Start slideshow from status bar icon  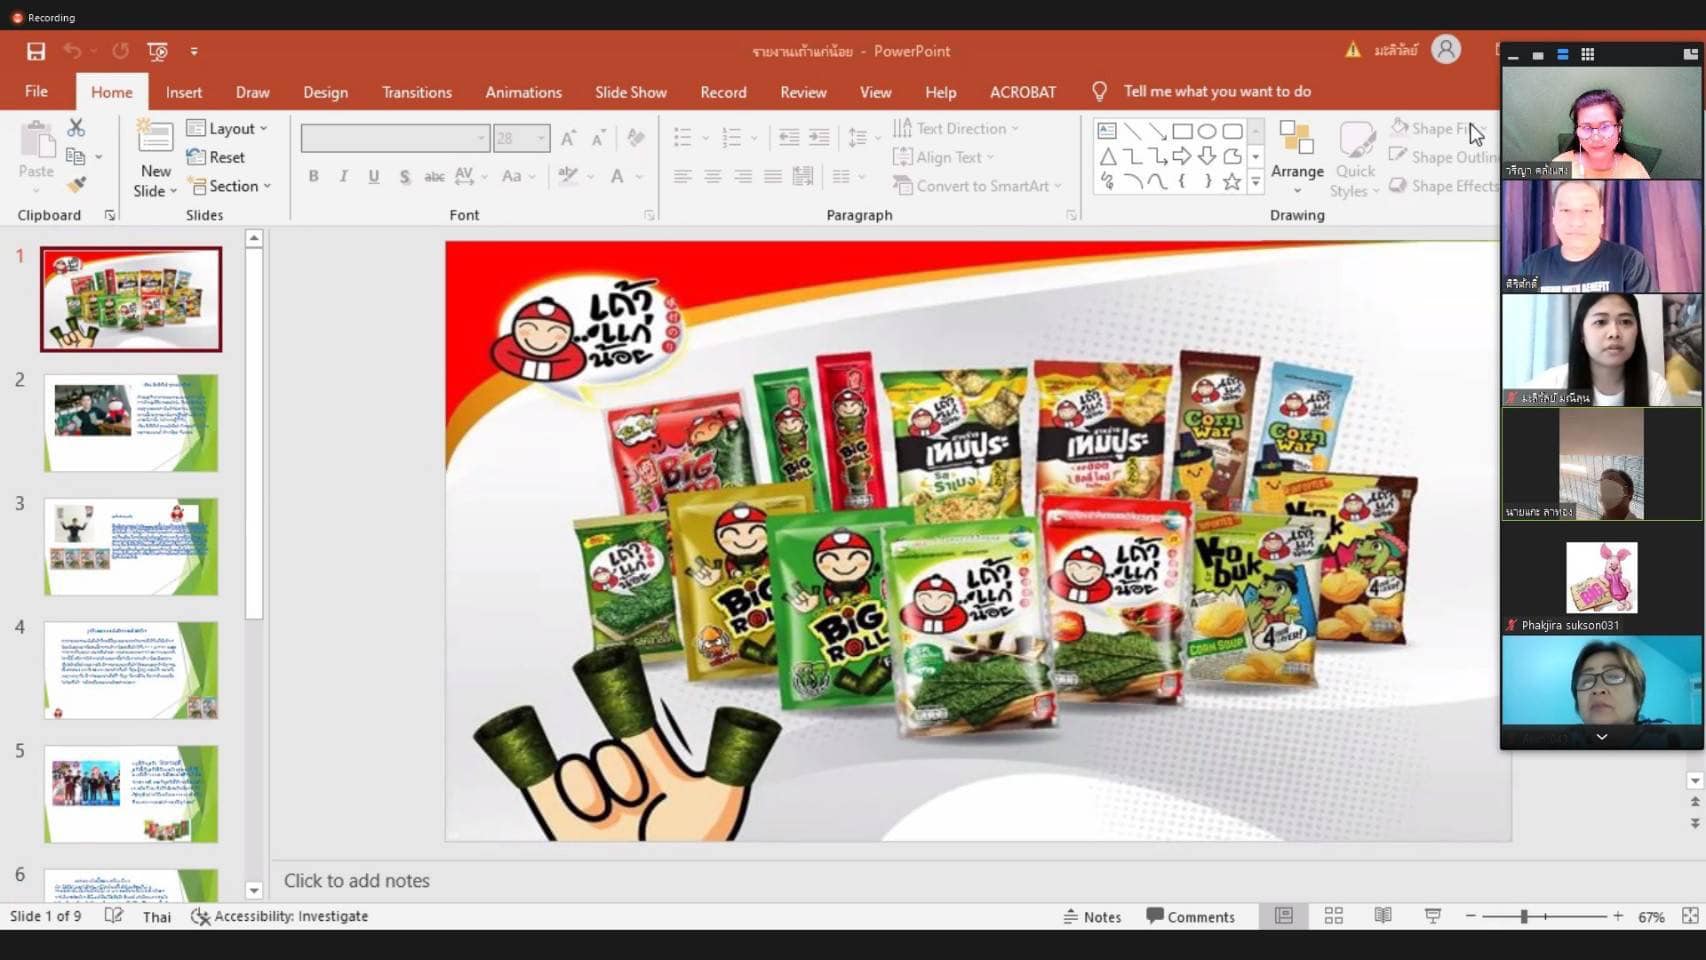click(x=1432, y=916)
